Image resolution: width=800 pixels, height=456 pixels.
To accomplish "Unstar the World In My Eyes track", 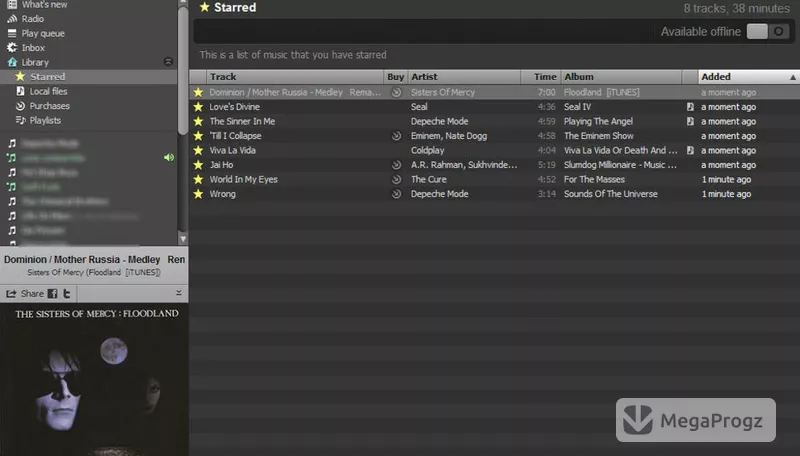I will tap(198, 180).
